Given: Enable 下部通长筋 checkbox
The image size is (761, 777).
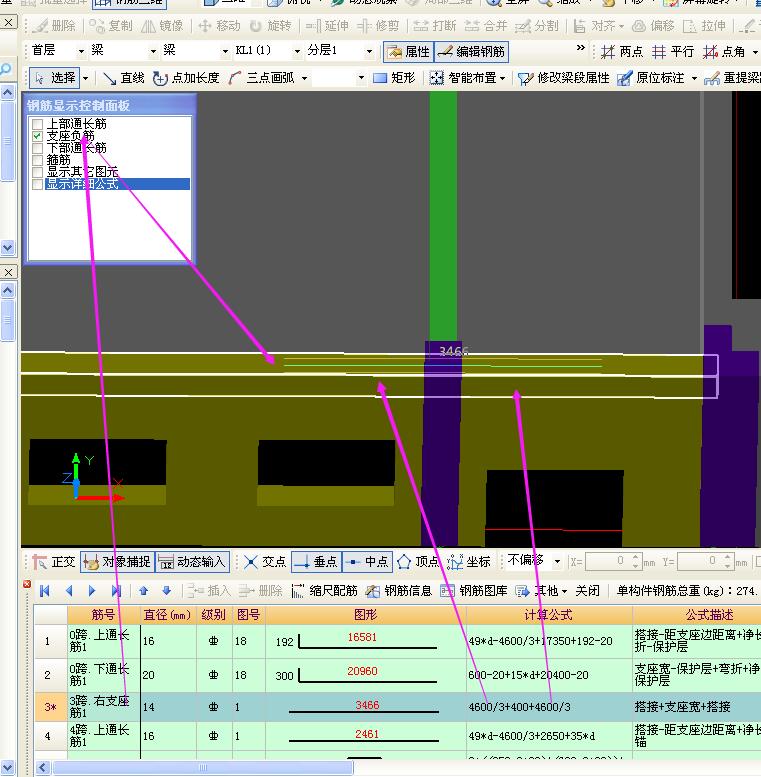Looking at the screenshot, I should (37, 148).
